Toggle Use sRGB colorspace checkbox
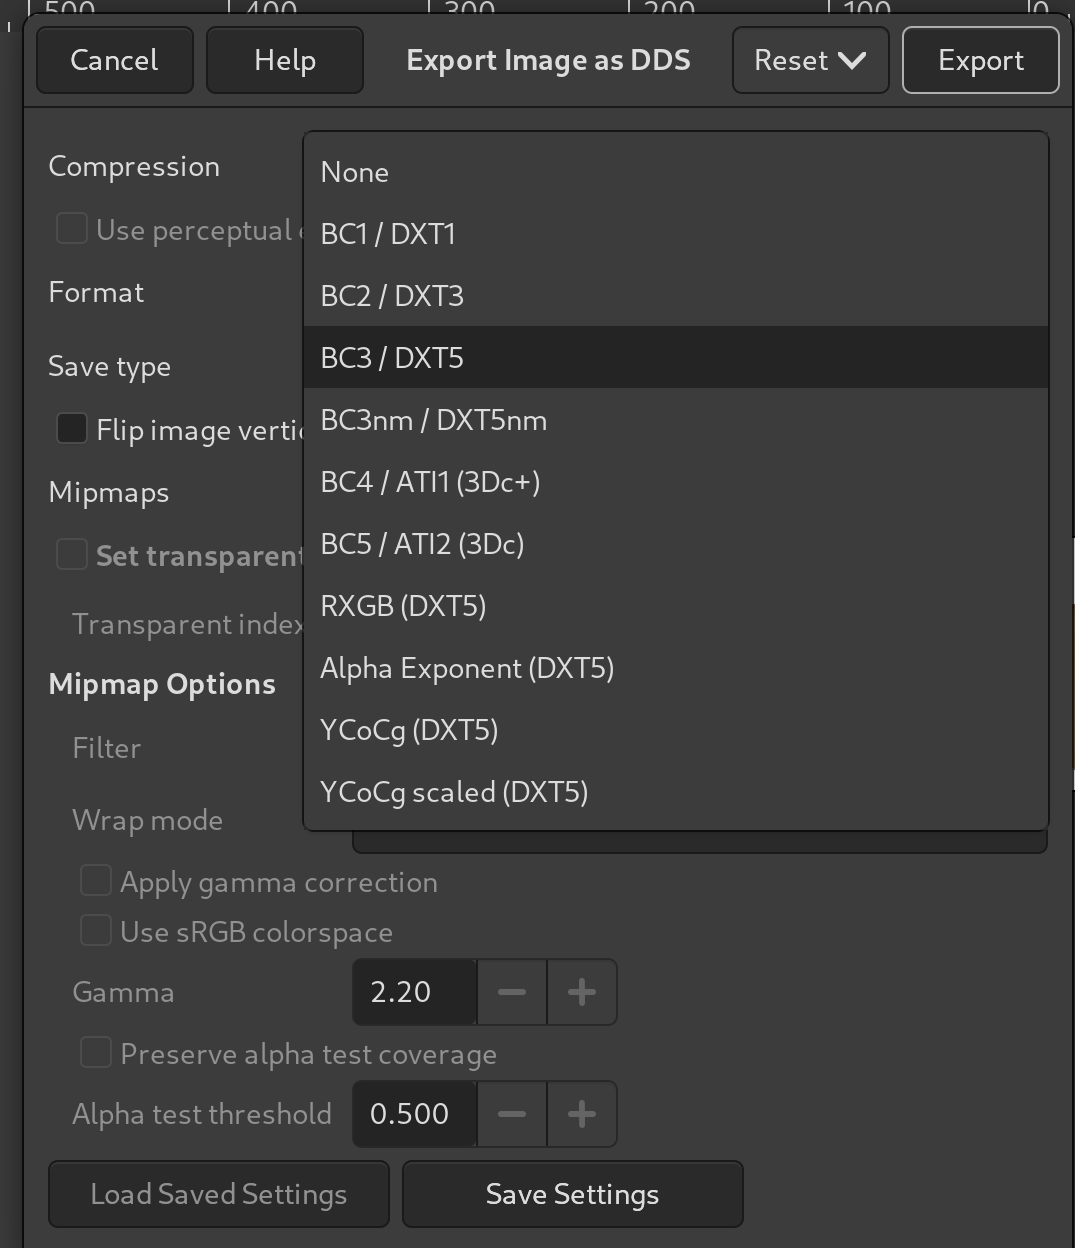The image size is (1075, 1248). point(96,931)
